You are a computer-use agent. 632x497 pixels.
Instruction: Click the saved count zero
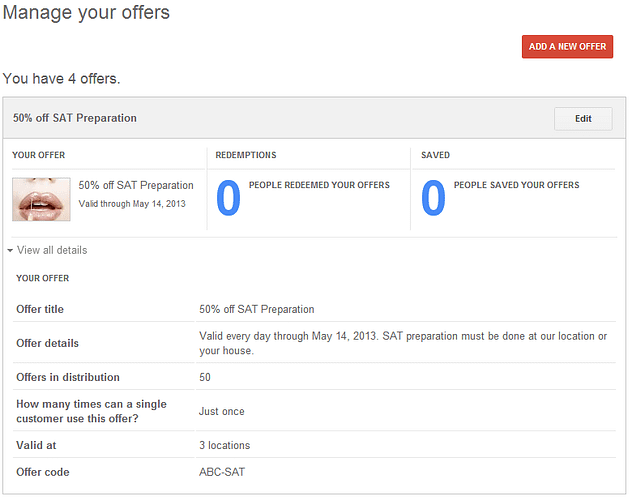coord(433,198)
